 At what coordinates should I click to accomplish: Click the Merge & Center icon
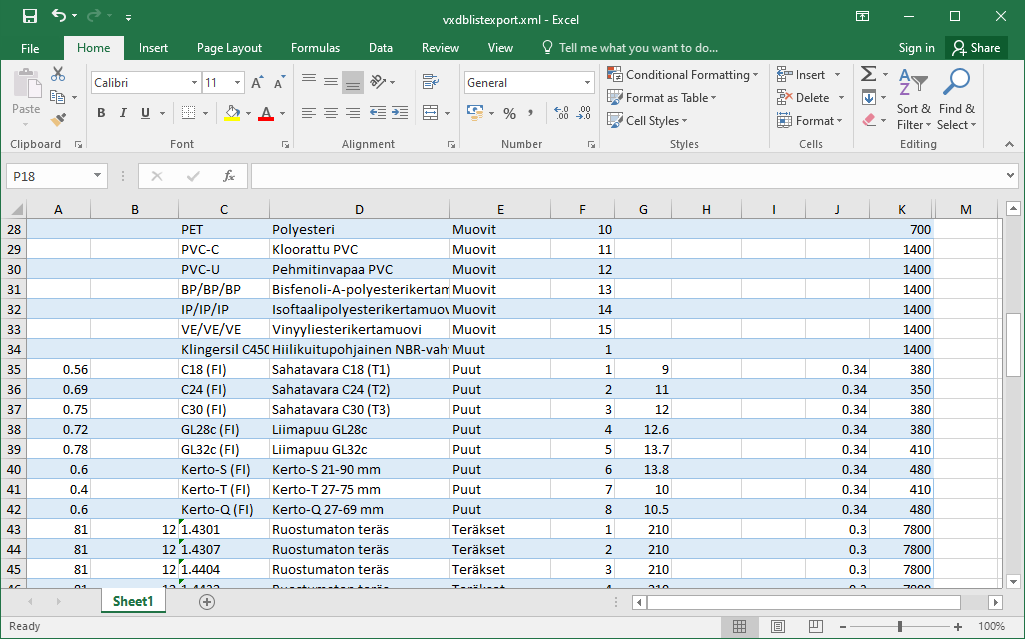tap(431, 113)
